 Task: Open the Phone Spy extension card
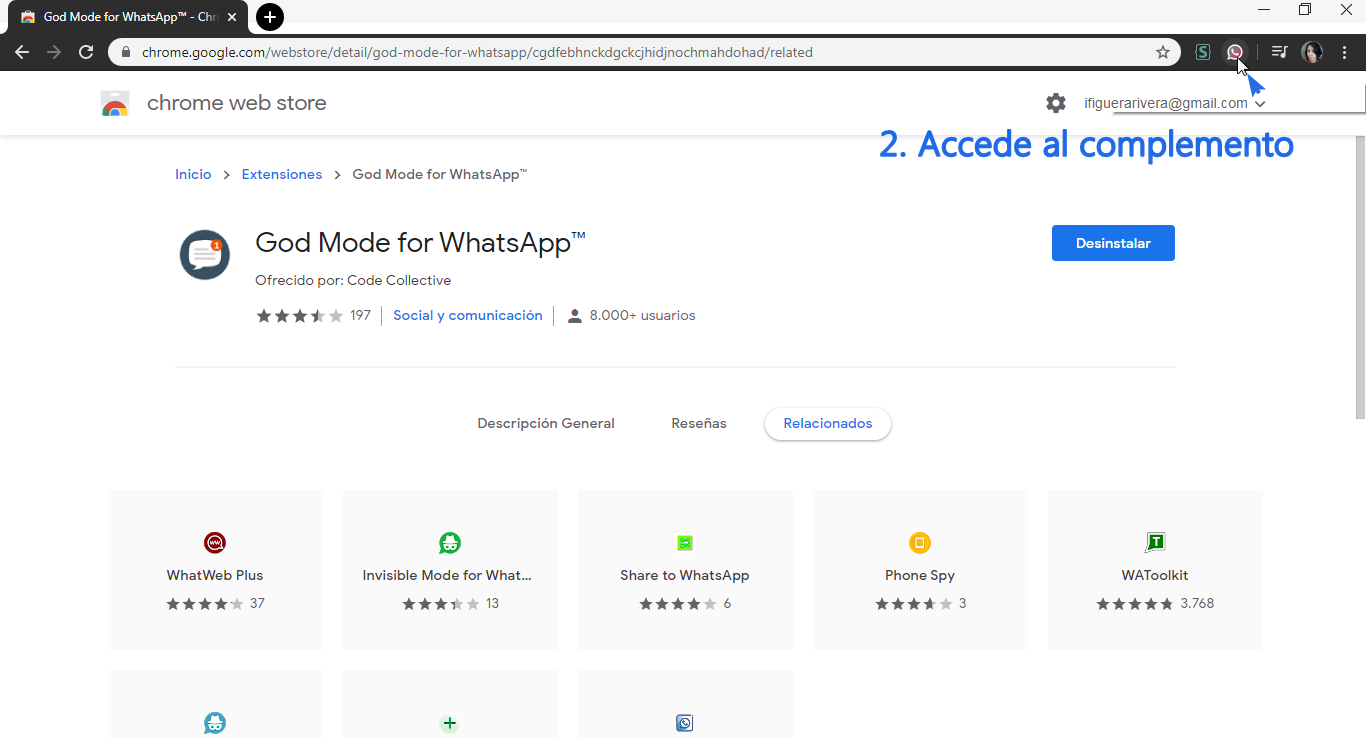coord(920,570)
